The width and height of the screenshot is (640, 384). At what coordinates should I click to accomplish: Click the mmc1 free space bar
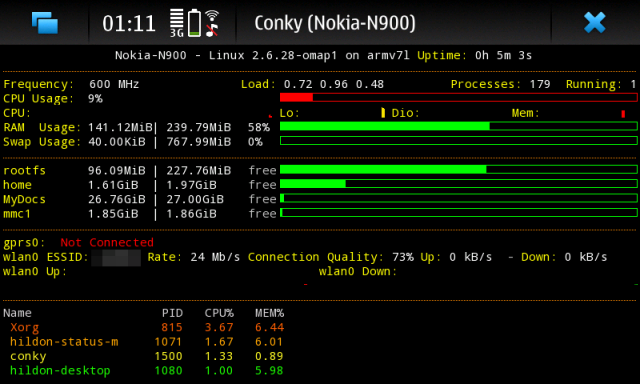click(x=458, y=213)
